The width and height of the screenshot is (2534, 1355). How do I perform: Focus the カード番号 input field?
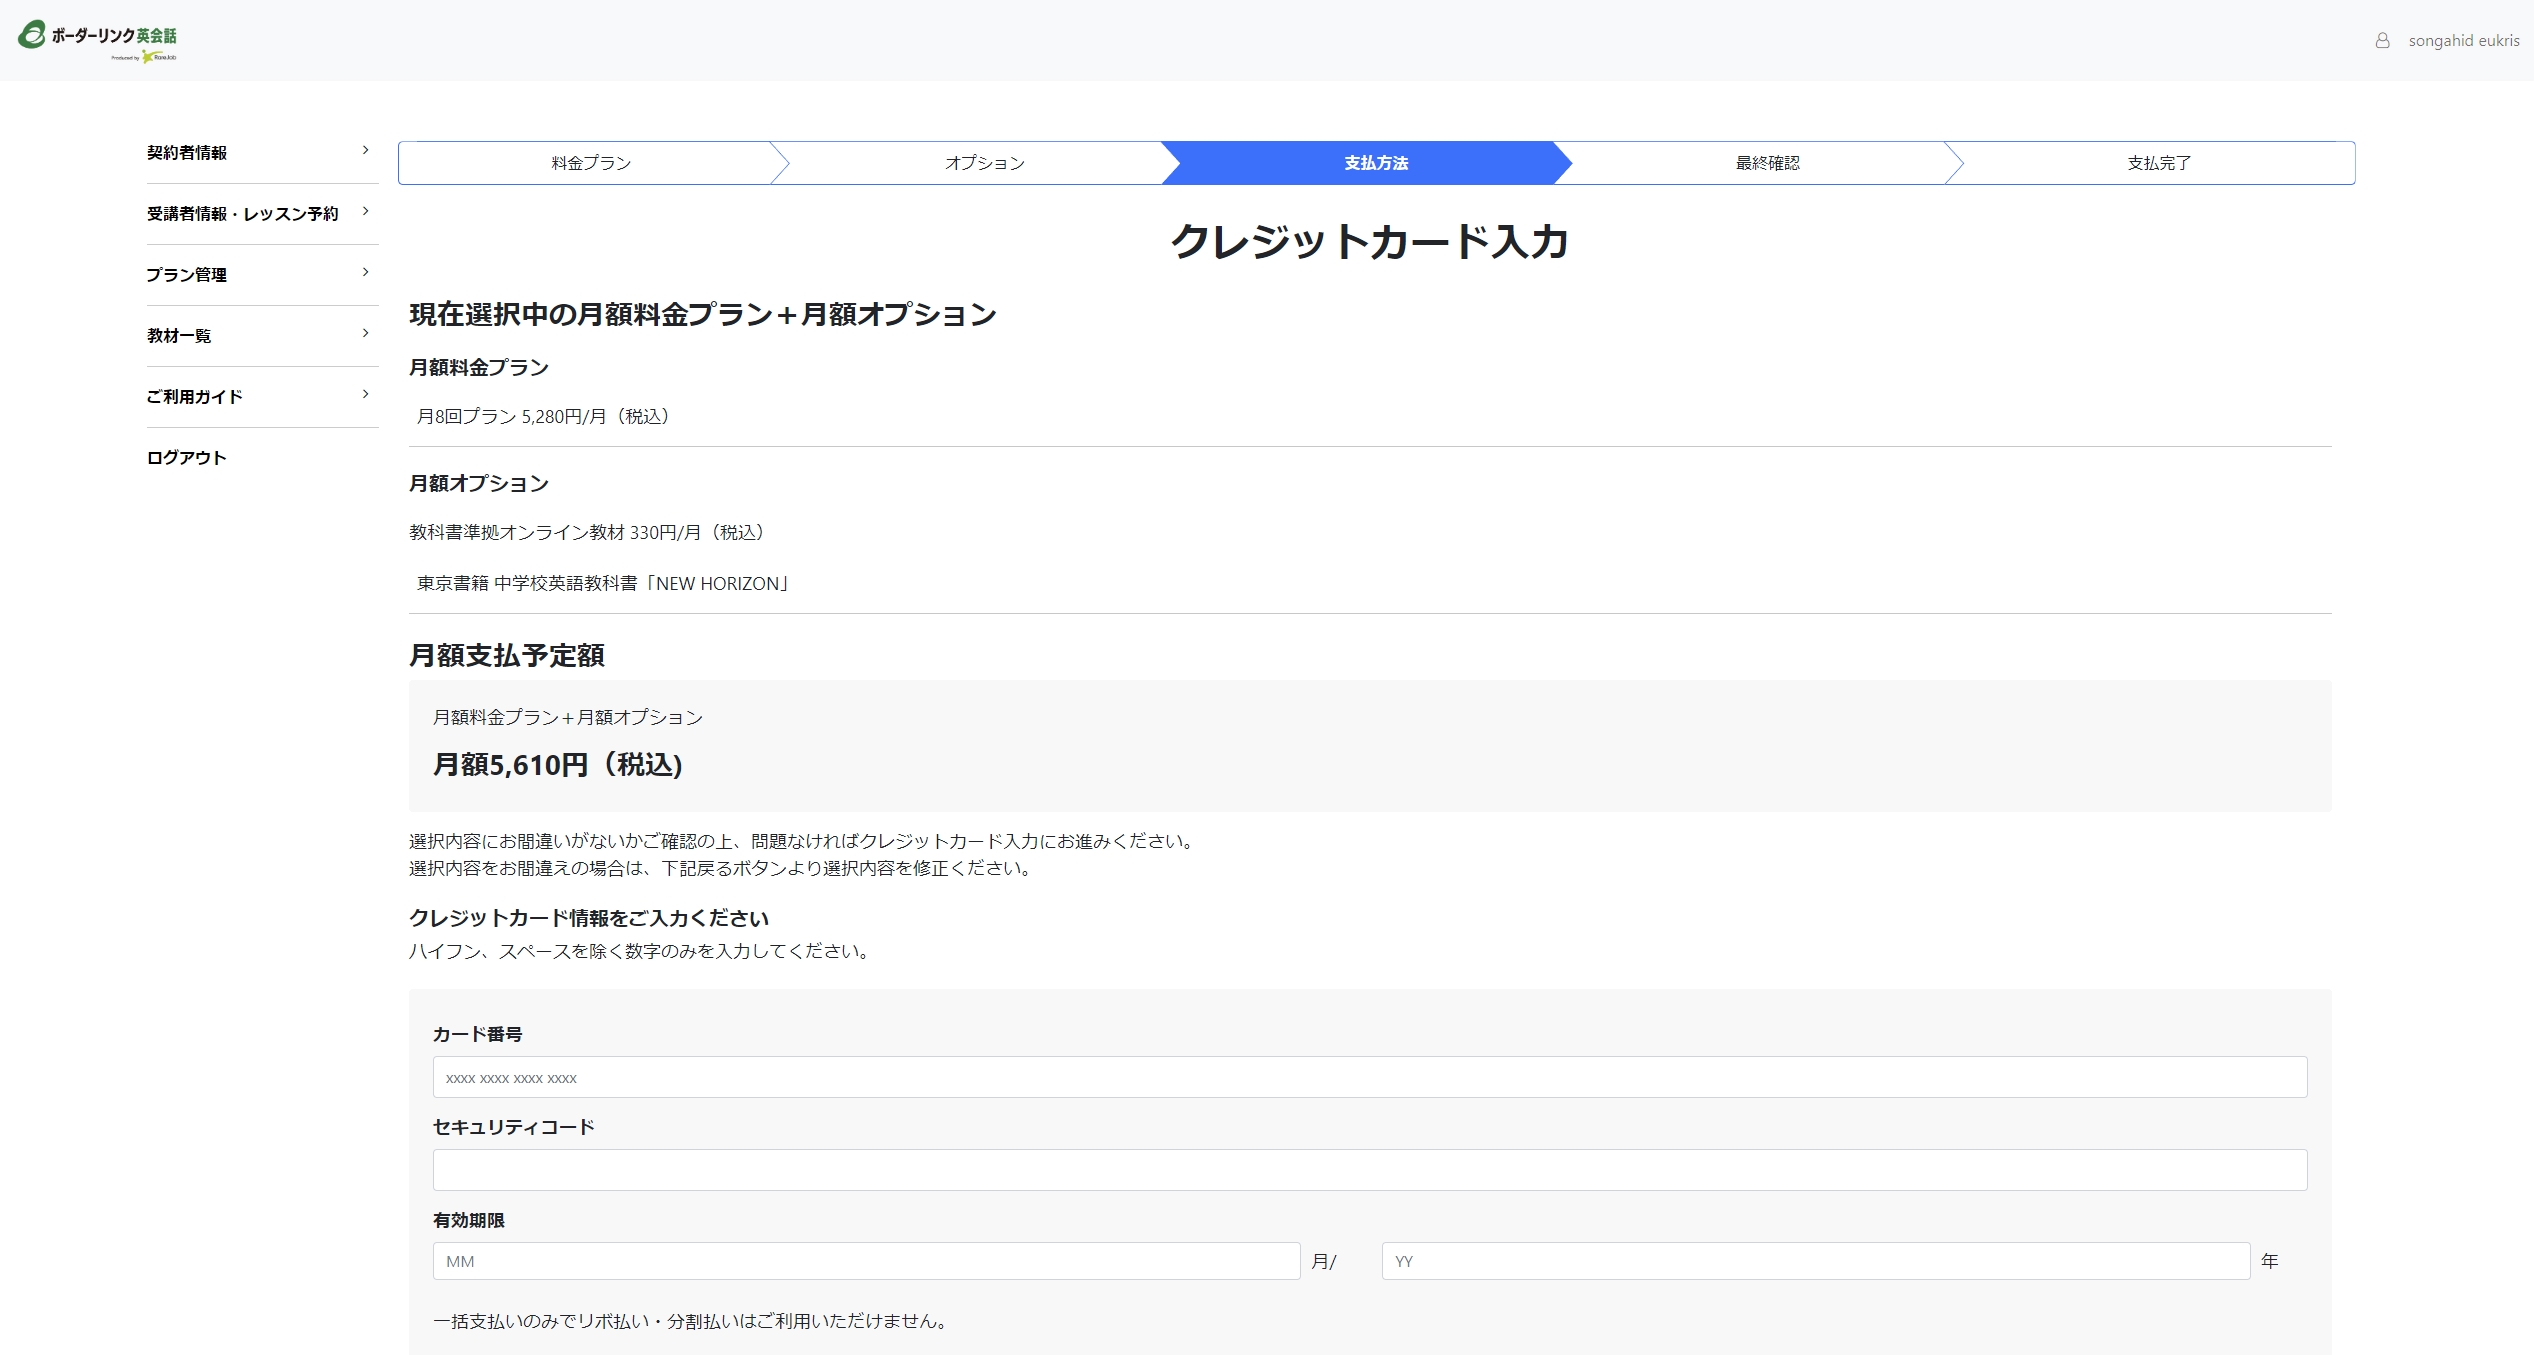pos(1369,1077)
